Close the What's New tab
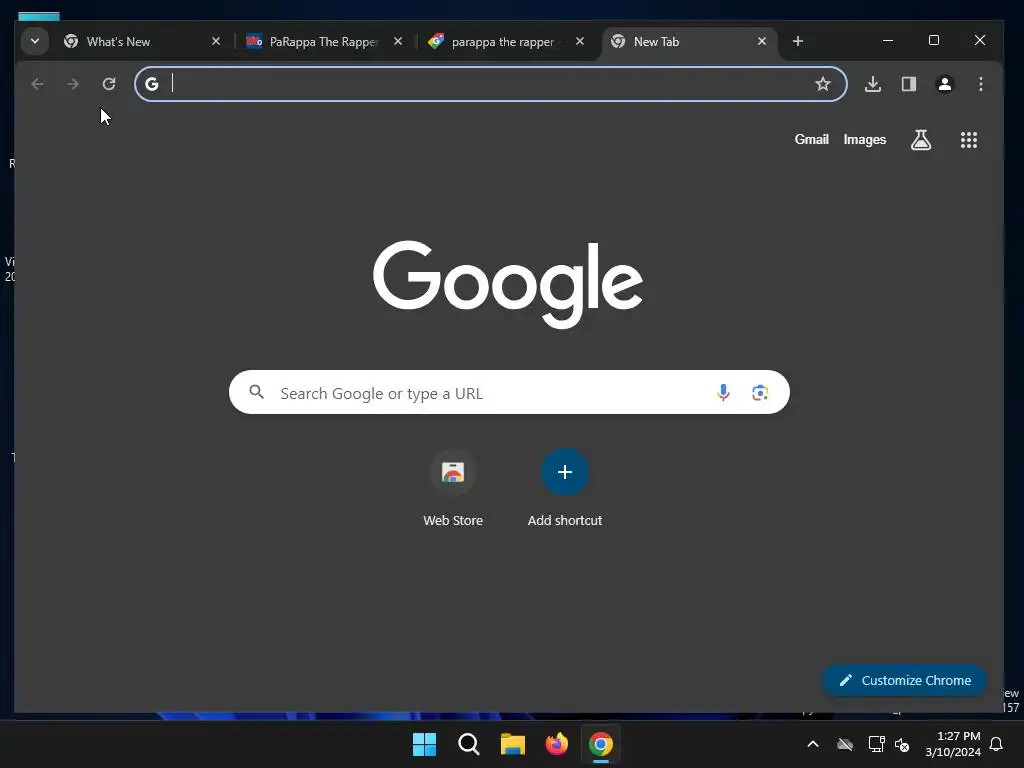 click(216, 41)
